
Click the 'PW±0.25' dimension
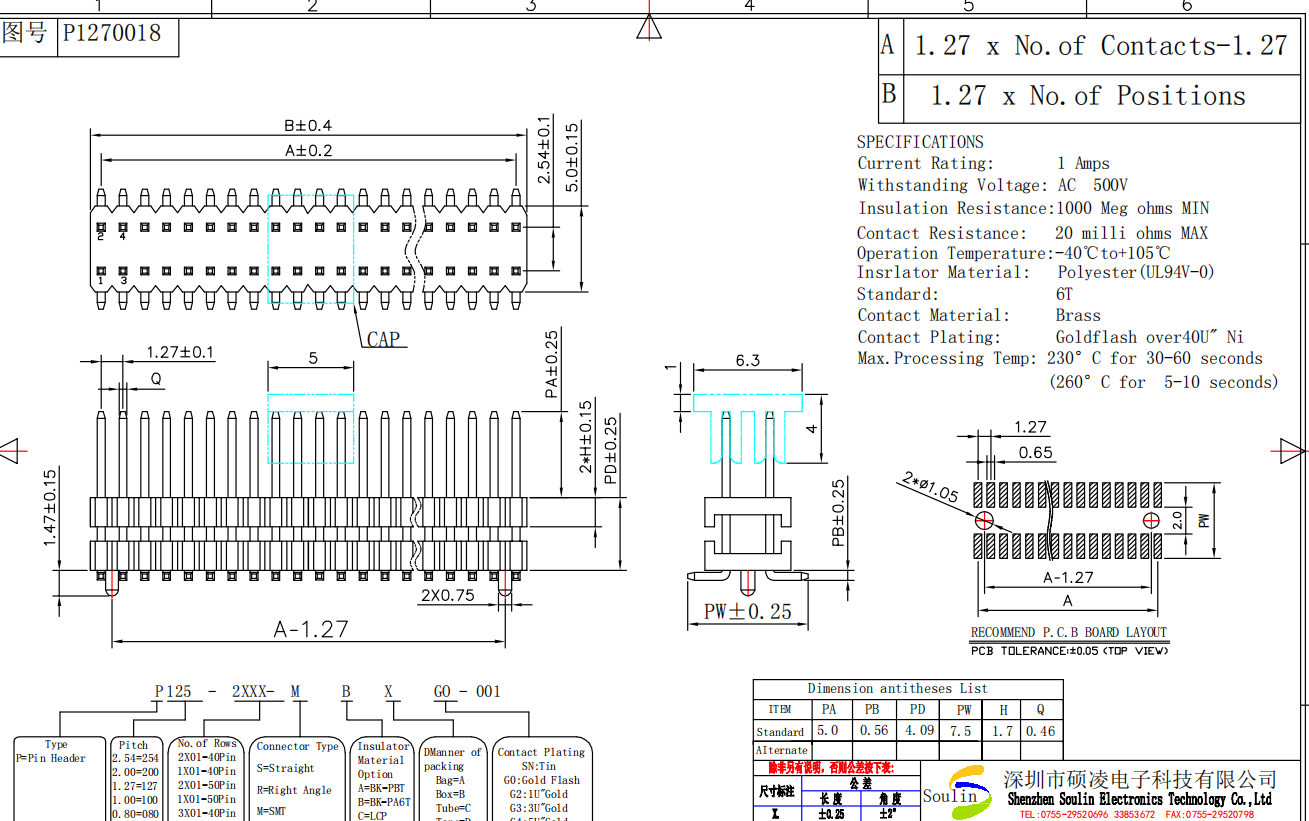(748, 612)
